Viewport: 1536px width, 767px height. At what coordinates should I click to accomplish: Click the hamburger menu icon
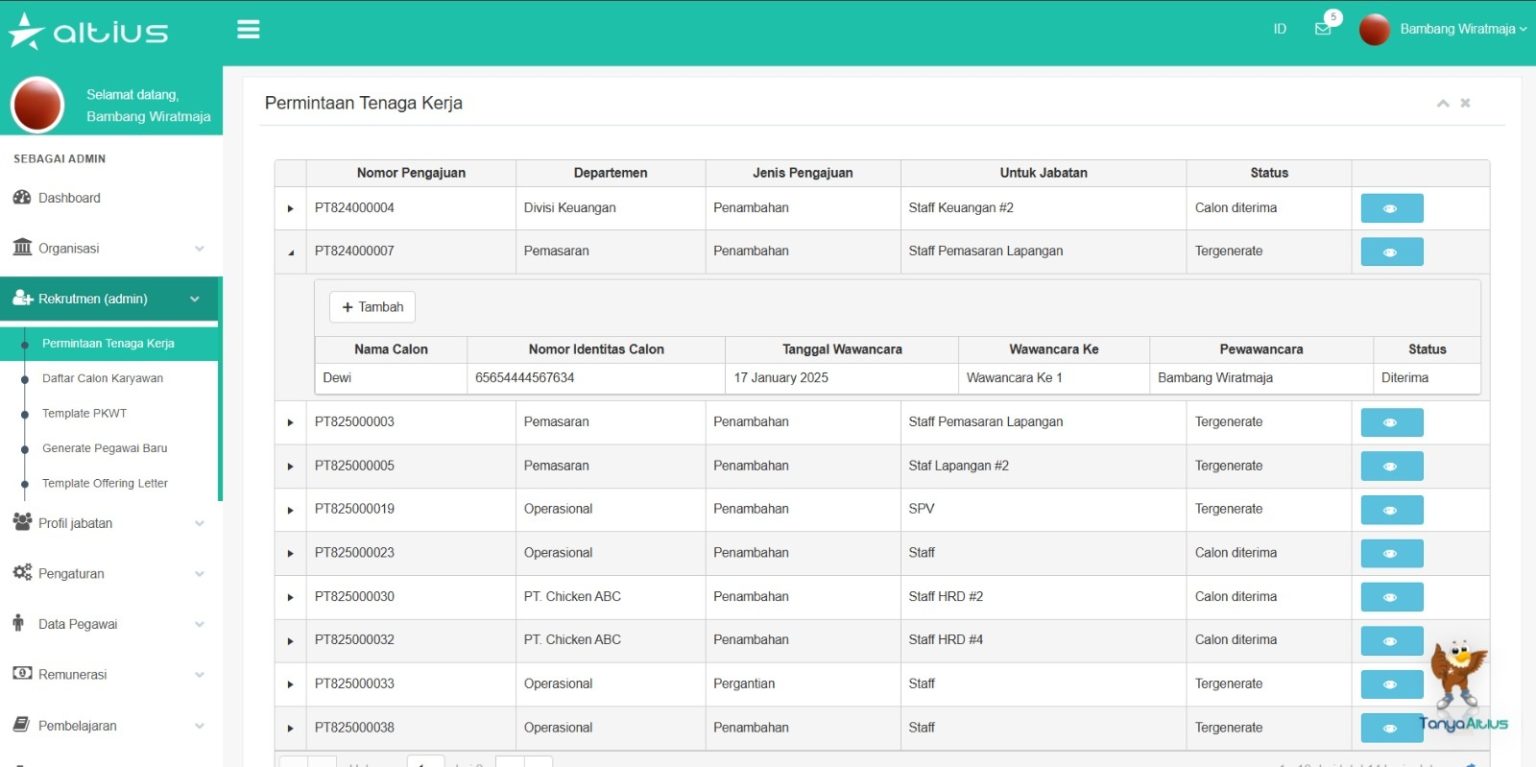(248, 30)
